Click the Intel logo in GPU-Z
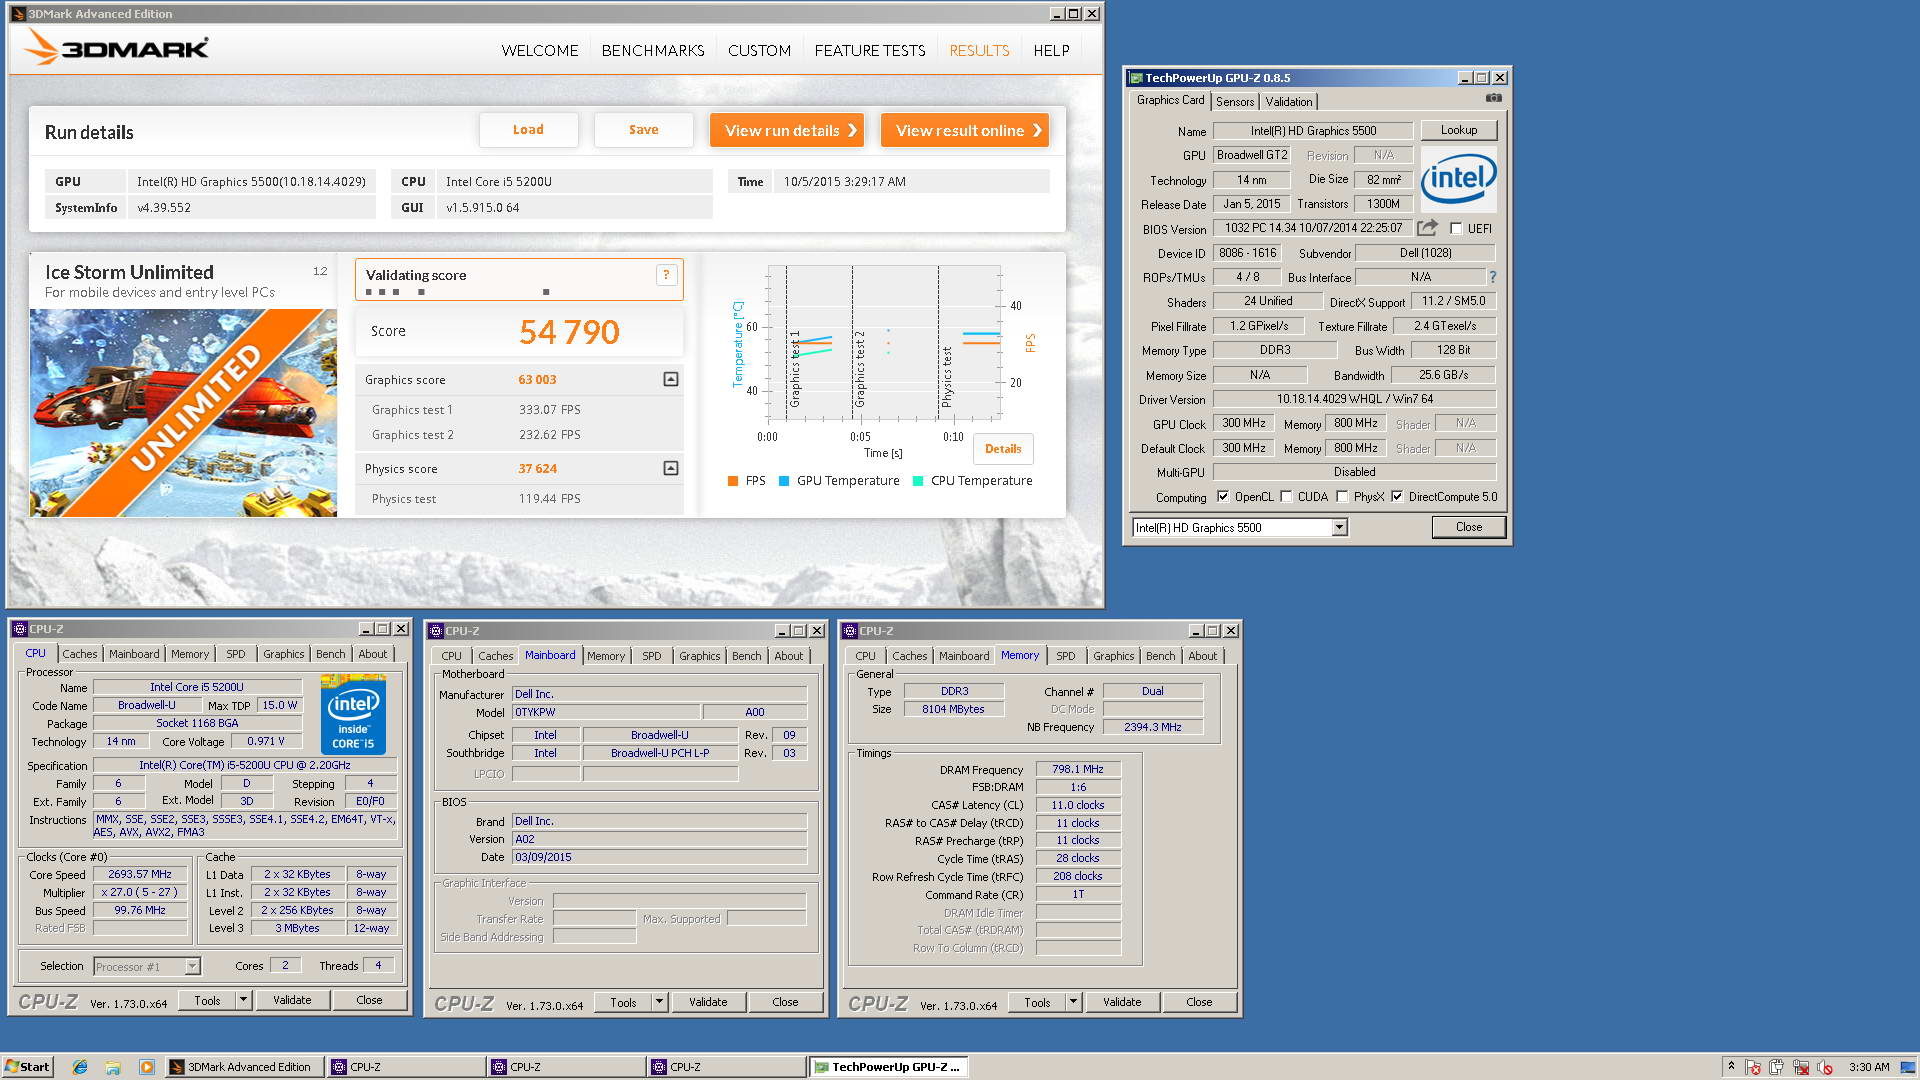 pos(1458,178)
